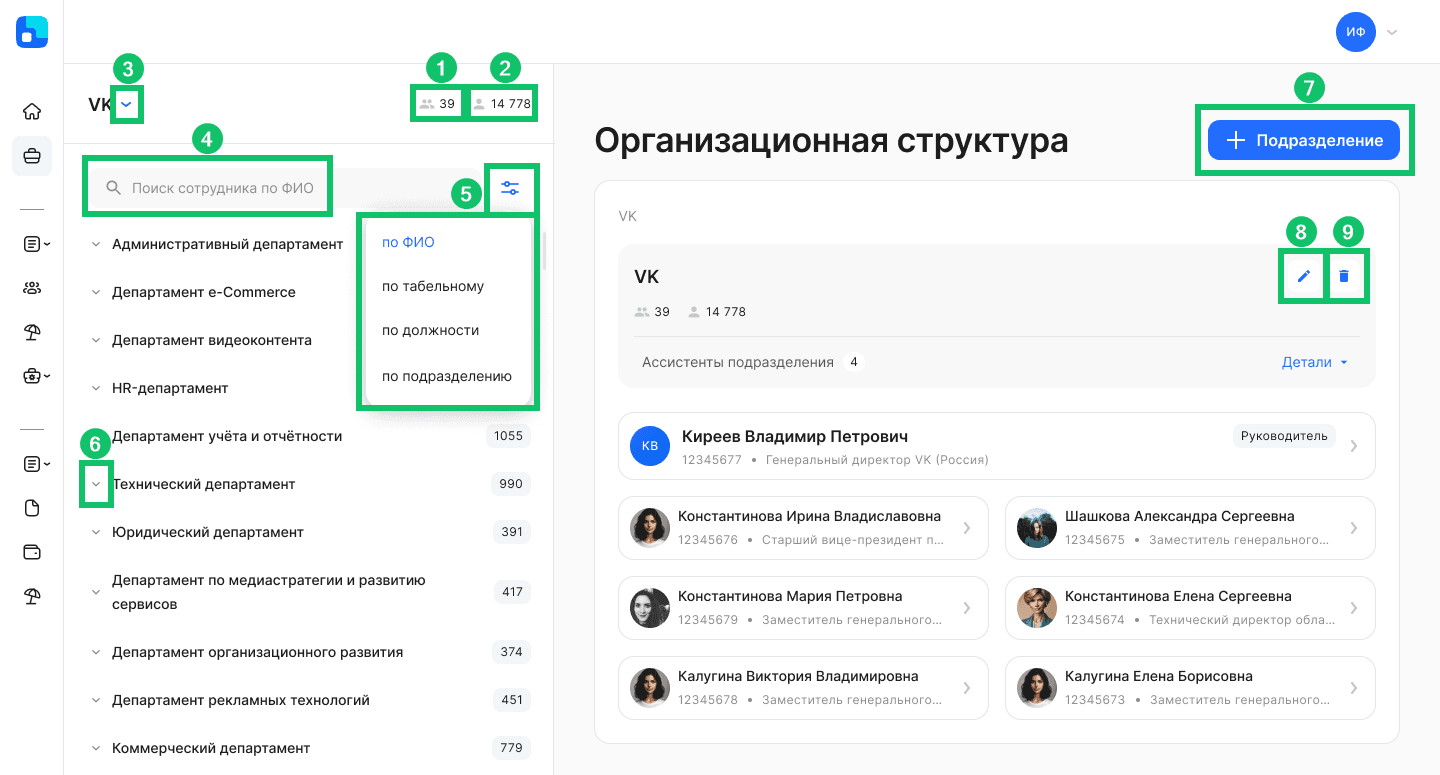The width and height of the screenshot is (1440, 775).
Task: Select Департамент по медиастратегии и развитию сервисов
Action: click(x=269, y=592)
